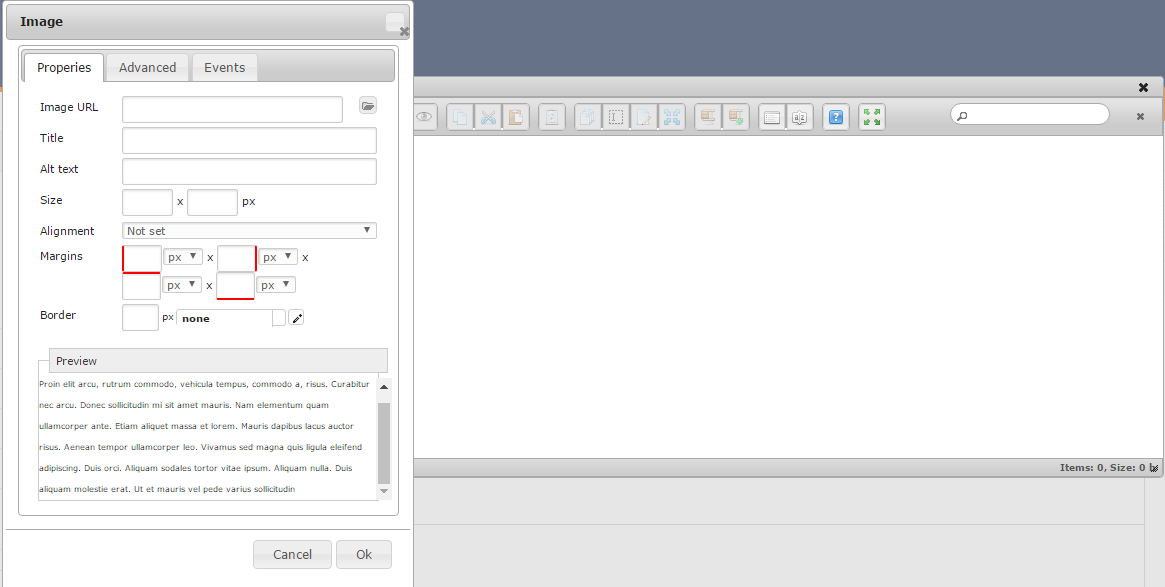Switch to the Events tab
This screenshot has height=587, width=1165.
point(224,68)
